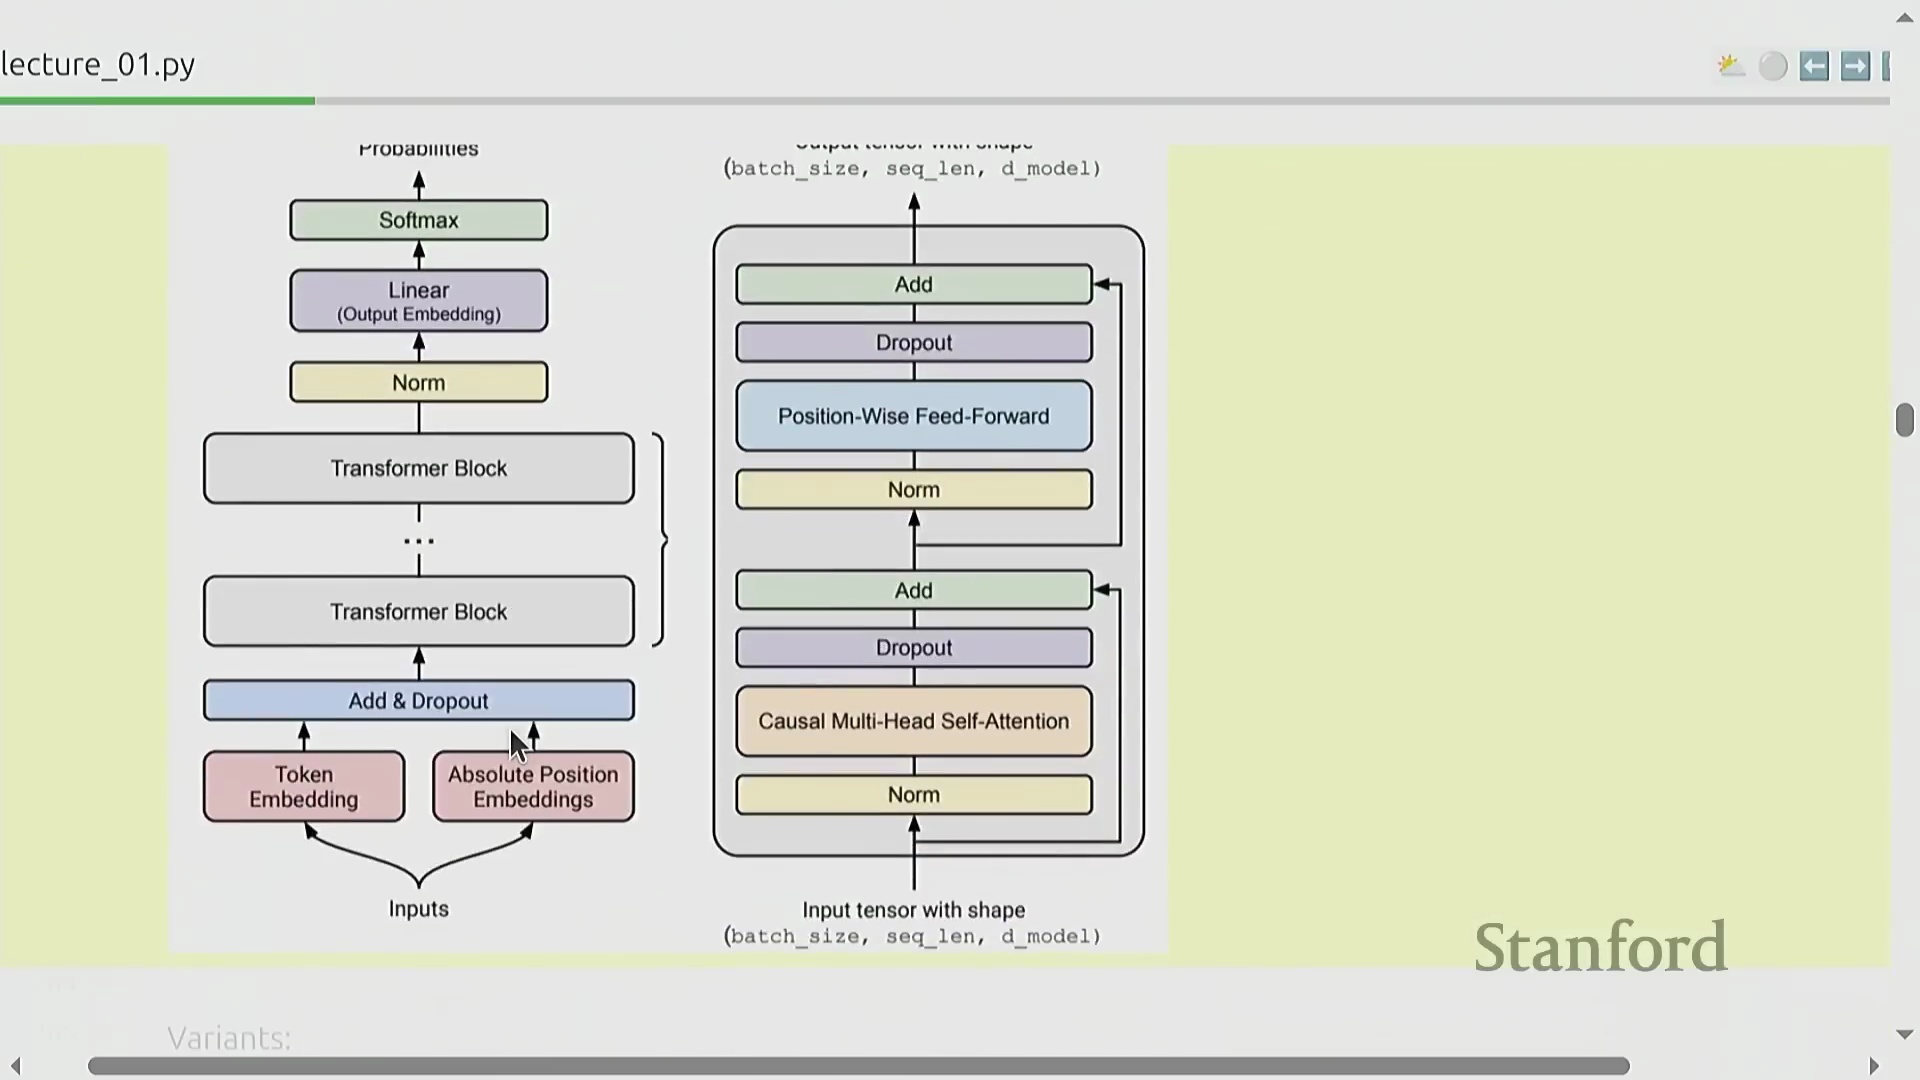The image size is (1920, 1080).
Task: Advance with the right arrow button
Action: 1855,66
